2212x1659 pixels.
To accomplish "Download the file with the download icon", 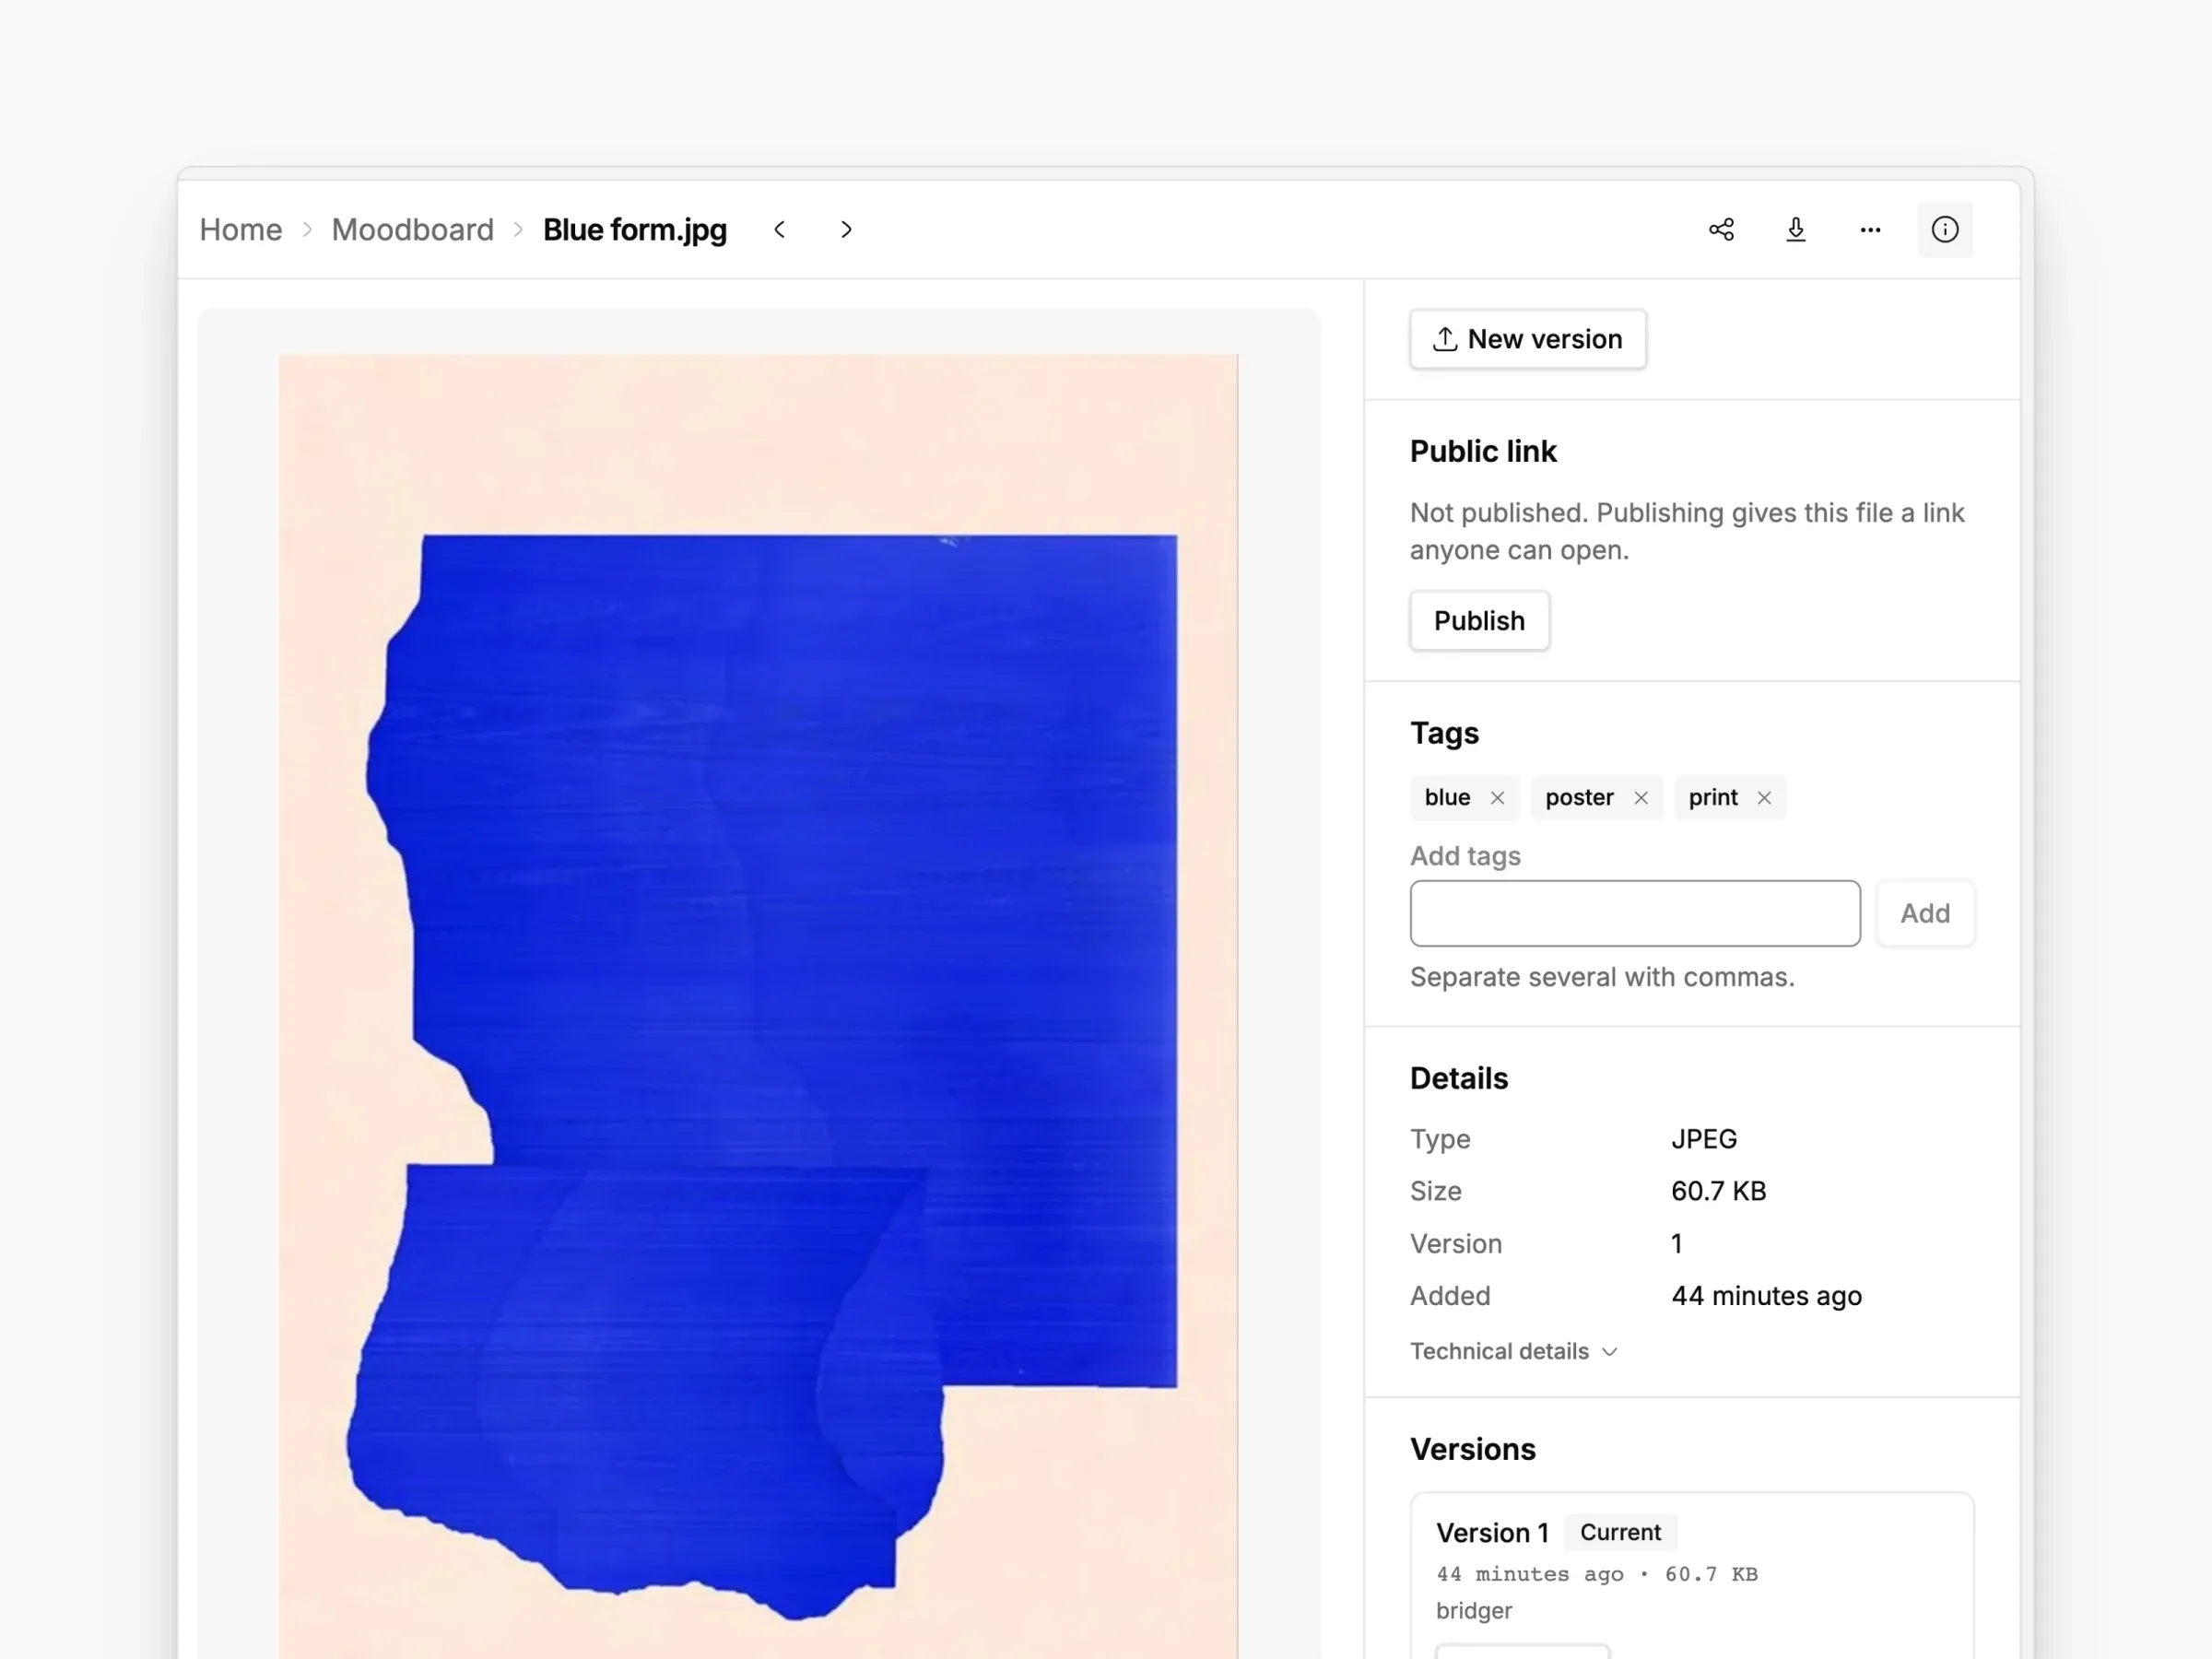I will coord(1796,230).
